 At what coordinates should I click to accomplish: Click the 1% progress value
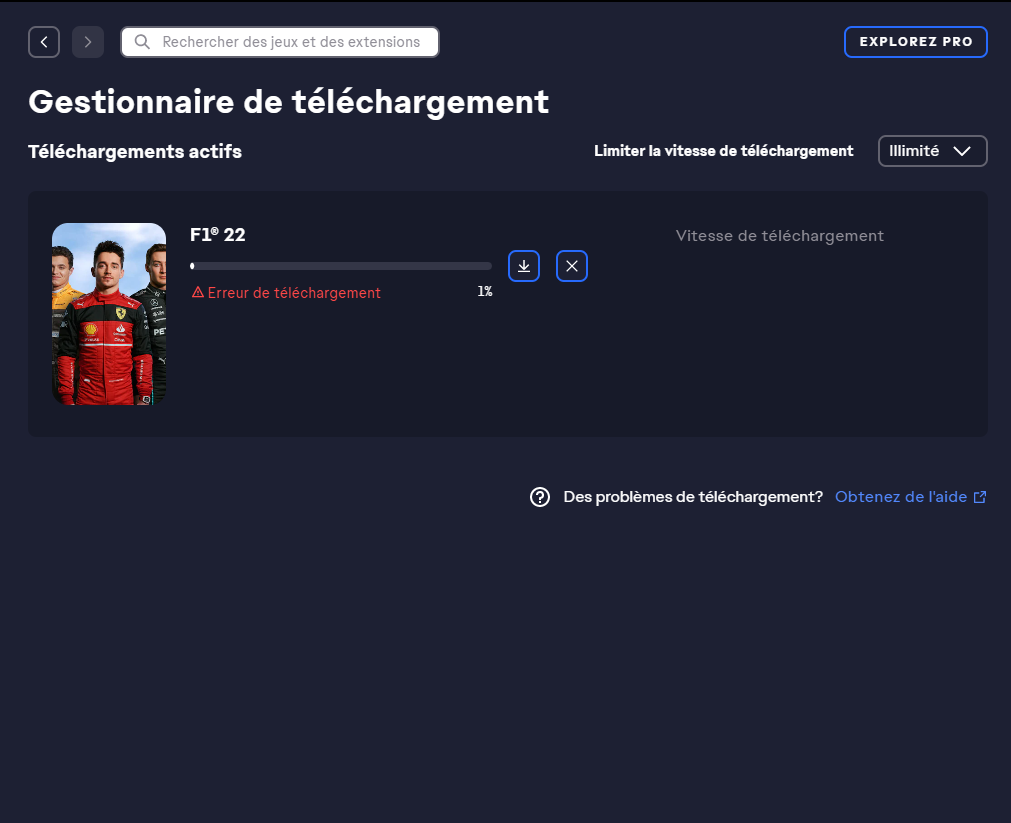pyautogui.click(x=485, y=292)
